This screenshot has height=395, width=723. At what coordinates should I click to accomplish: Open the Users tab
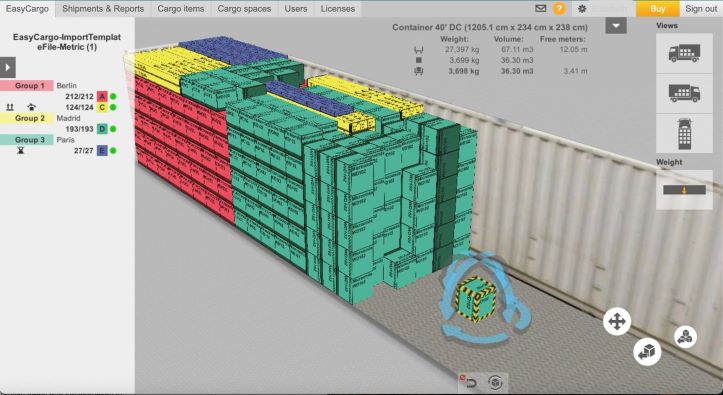[296, 8]
